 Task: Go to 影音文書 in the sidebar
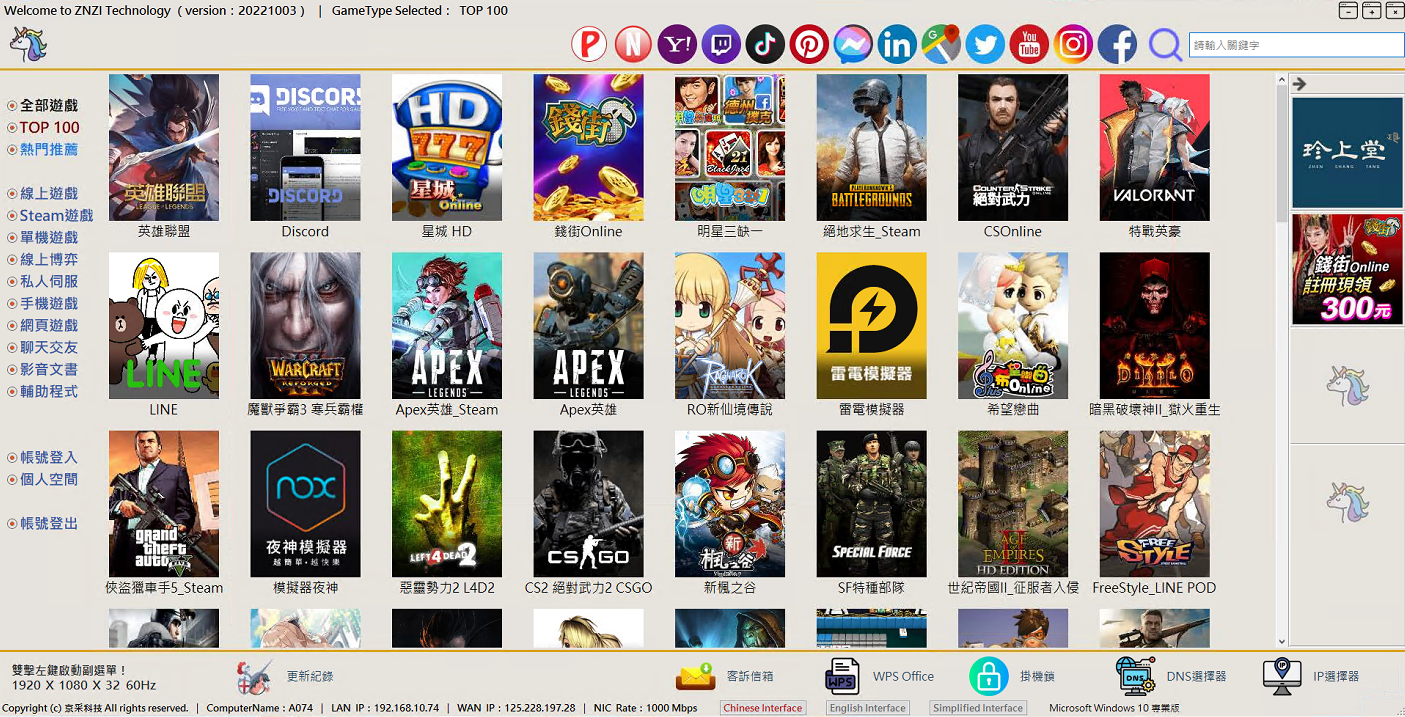42,369
